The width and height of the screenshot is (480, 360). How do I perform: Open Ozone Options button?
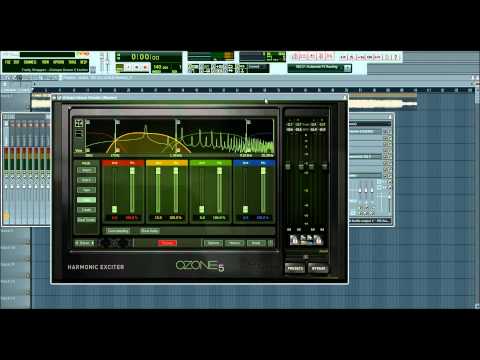point(213,243)
